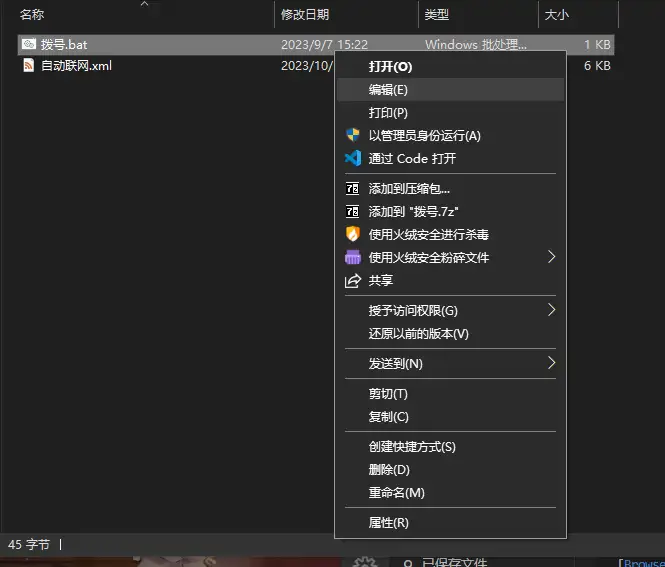The height and width of the screenshot is (567, 665).
Task: Sort by the 修改日期 column header
Action: point(305,15)
